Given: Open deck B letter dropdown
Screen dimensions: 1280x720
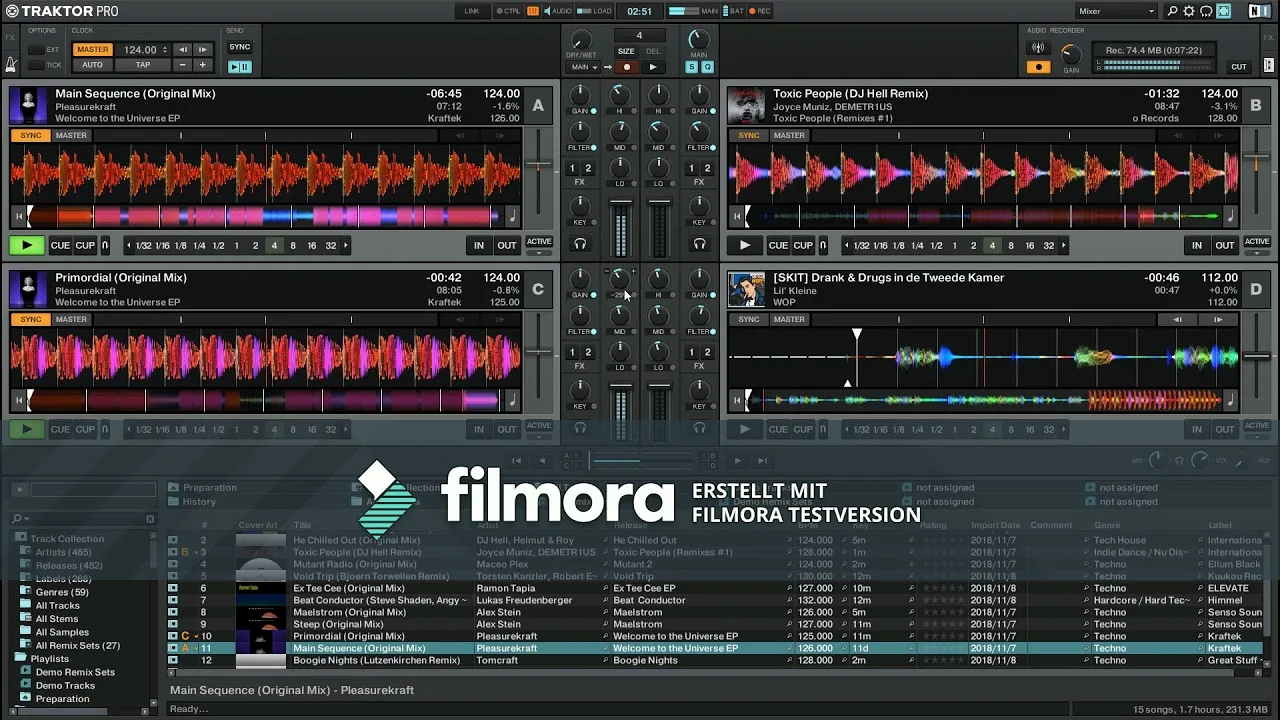Looking at the screenshot, I should [x=1256, y=106].
